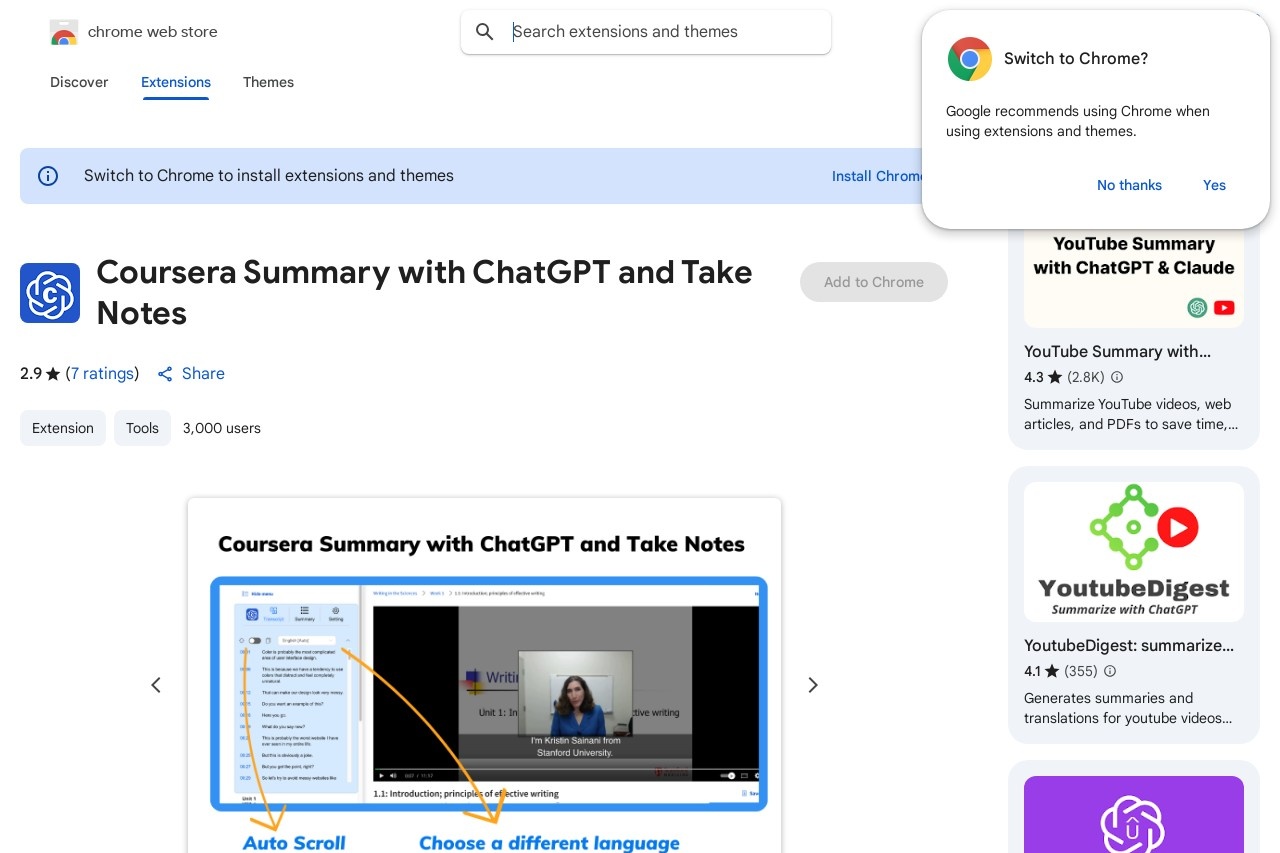The width and height of the screenshot is (1280, 853).
Task: Click the Install Chrome link
Action: point(877,176)
